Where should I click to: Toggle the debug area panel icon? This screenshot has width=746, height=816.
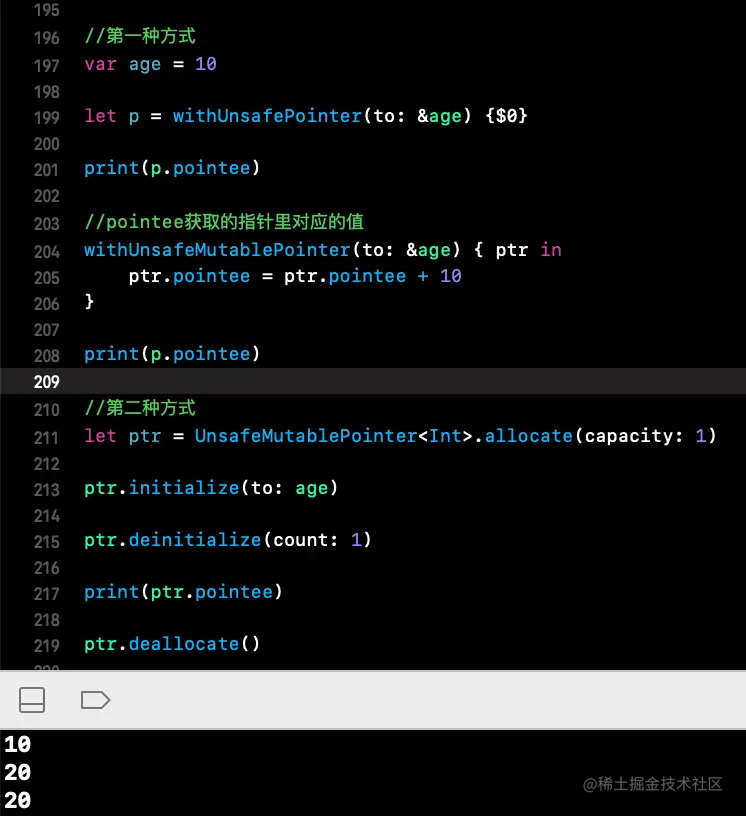pos(32,700)
